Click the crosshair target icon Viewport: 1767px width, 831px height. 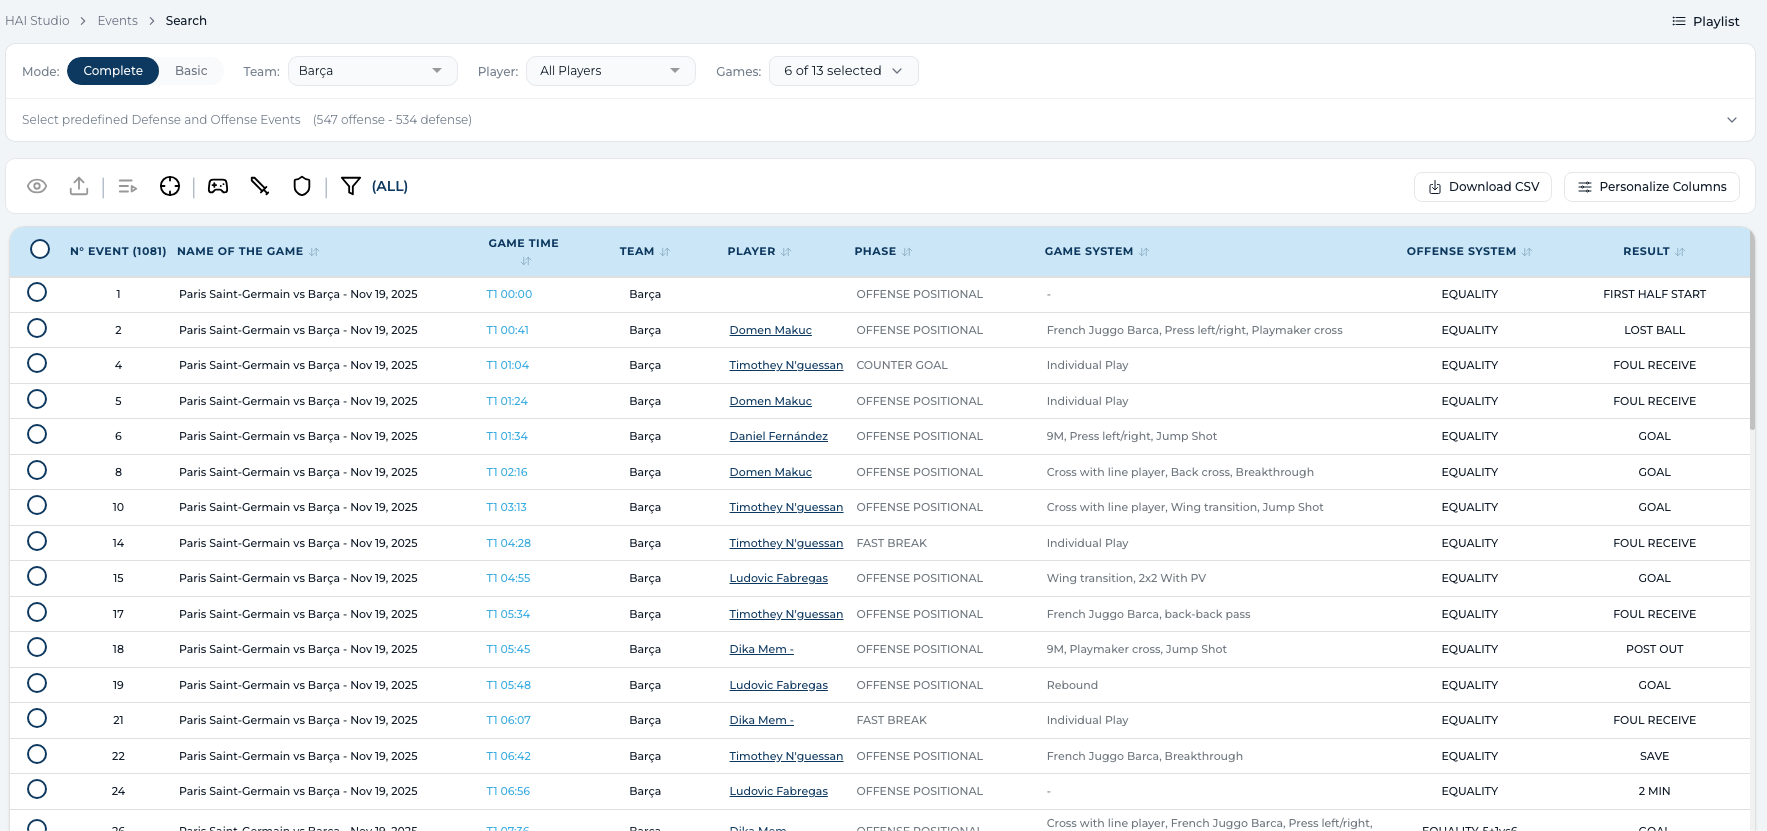(170, 186)
